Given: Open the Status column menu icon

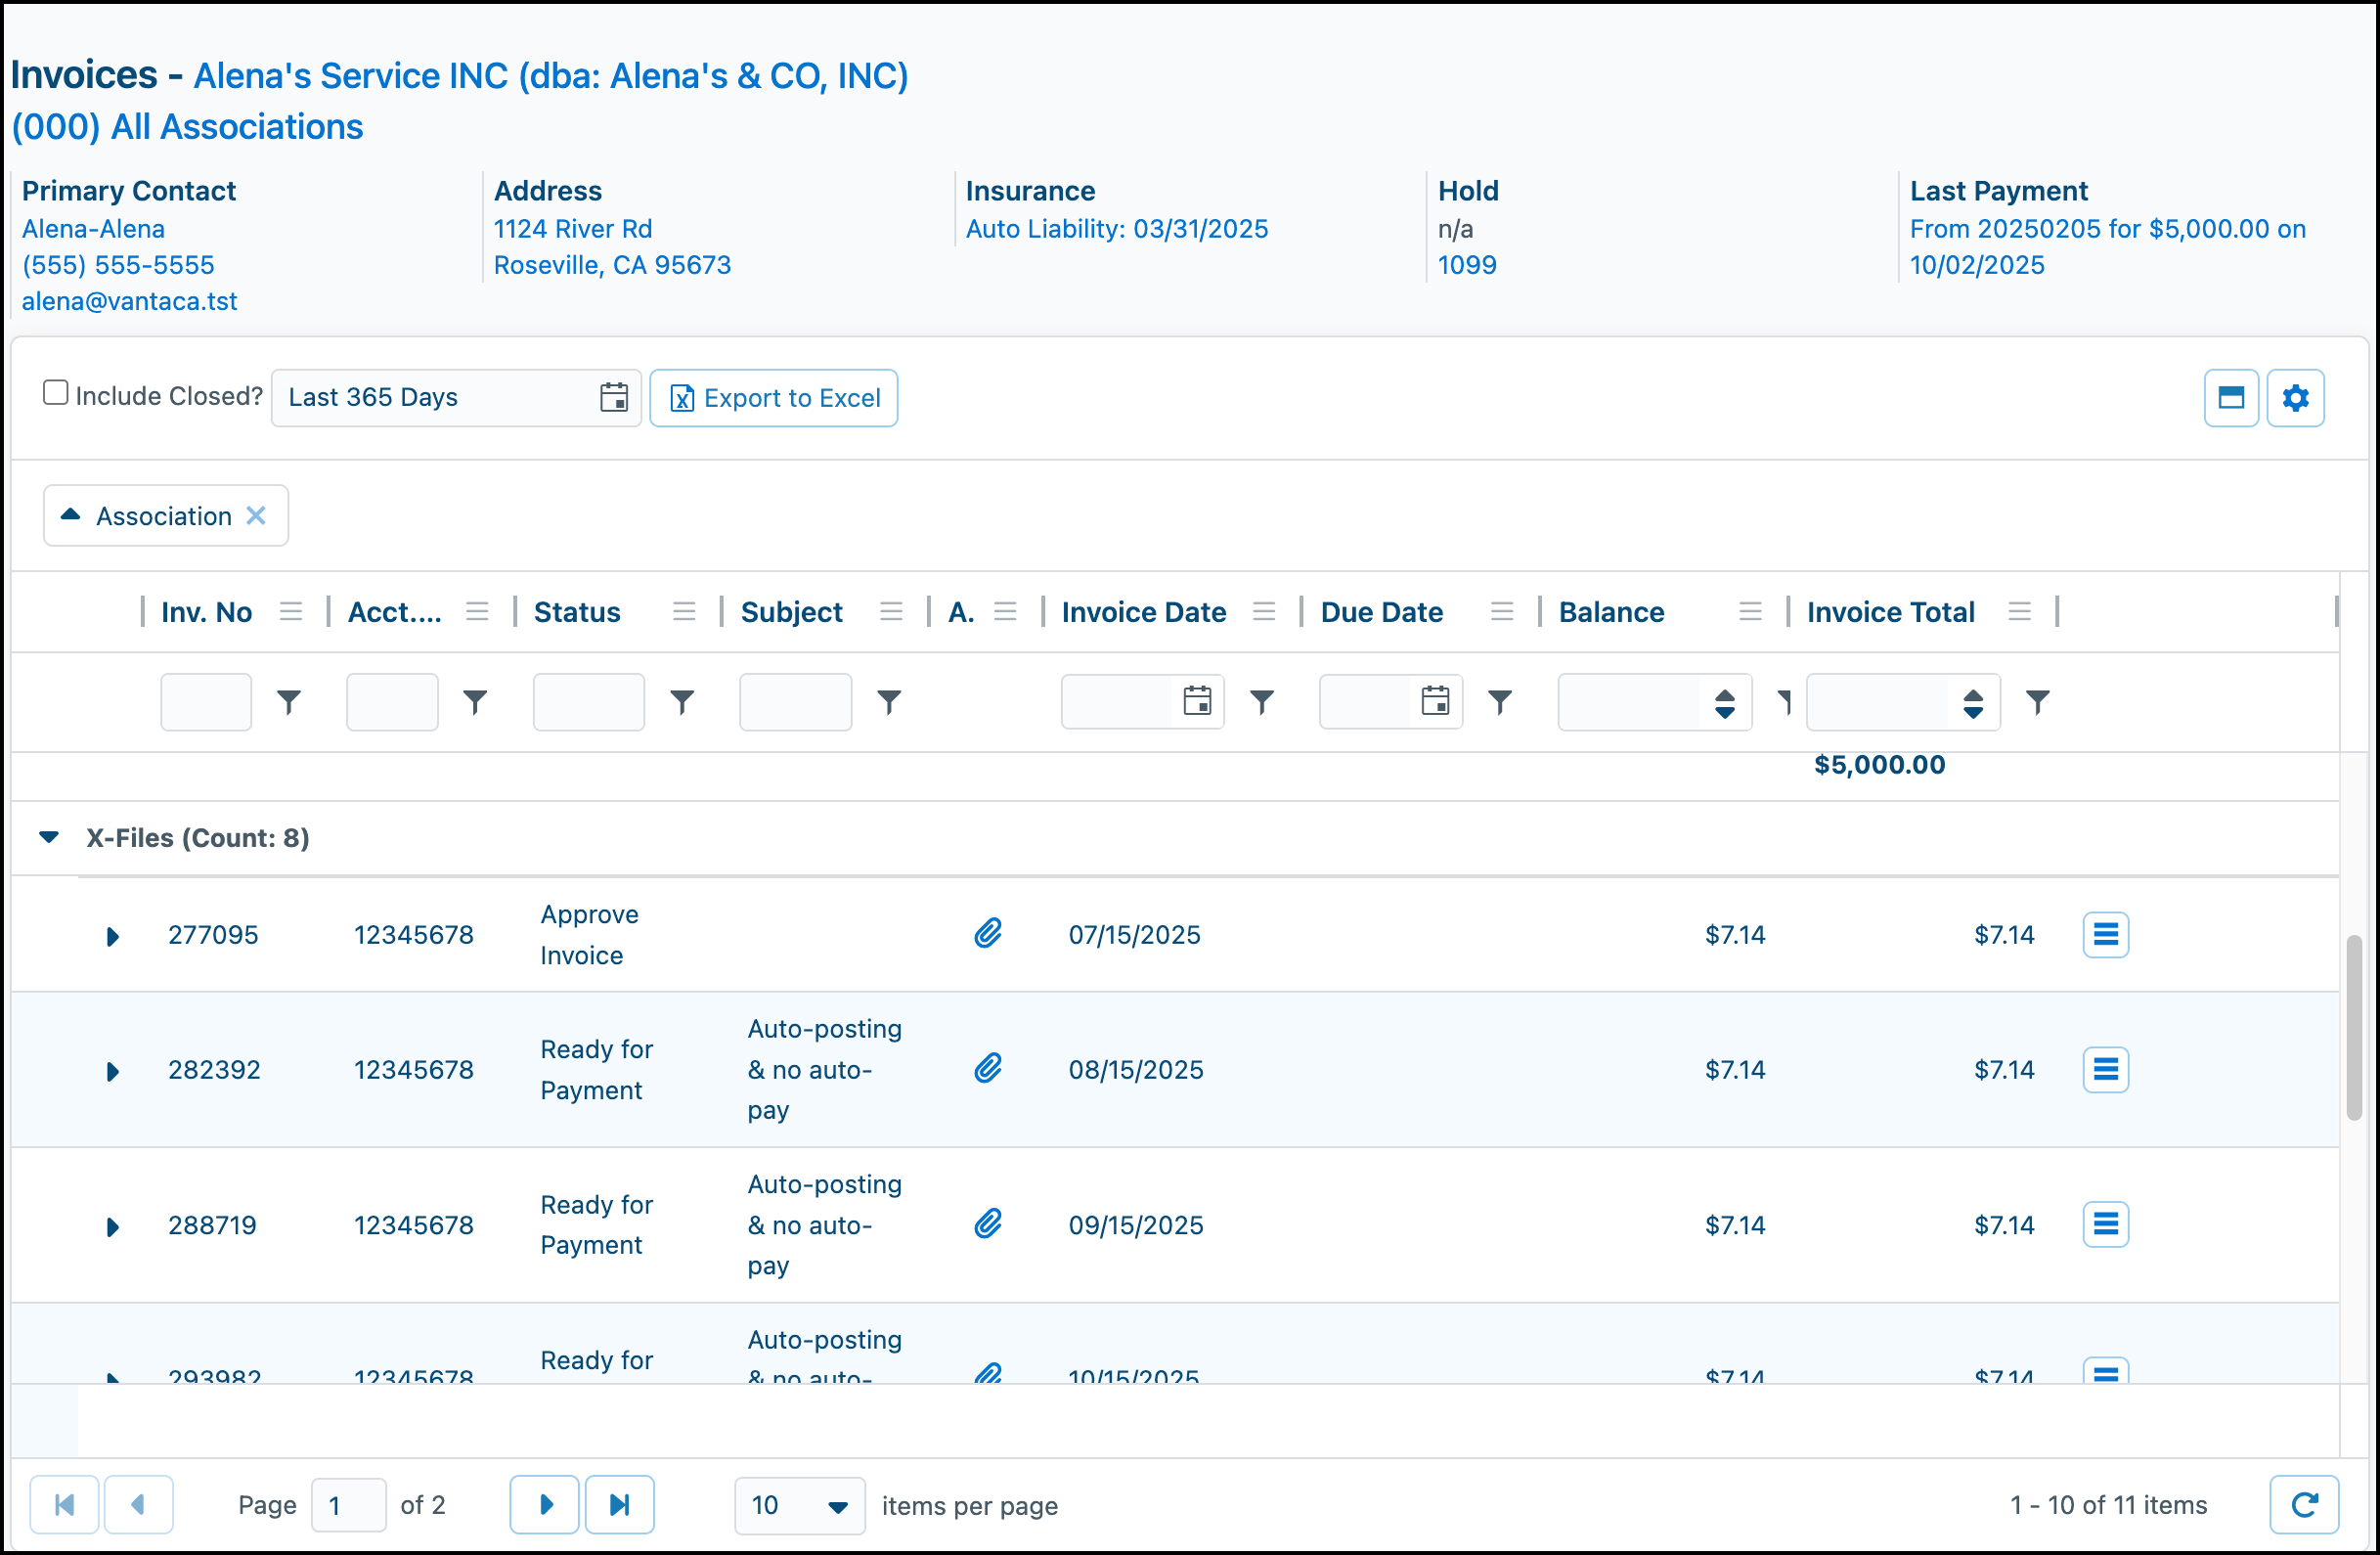Looking at the screenshot, I should coord(684,611).
